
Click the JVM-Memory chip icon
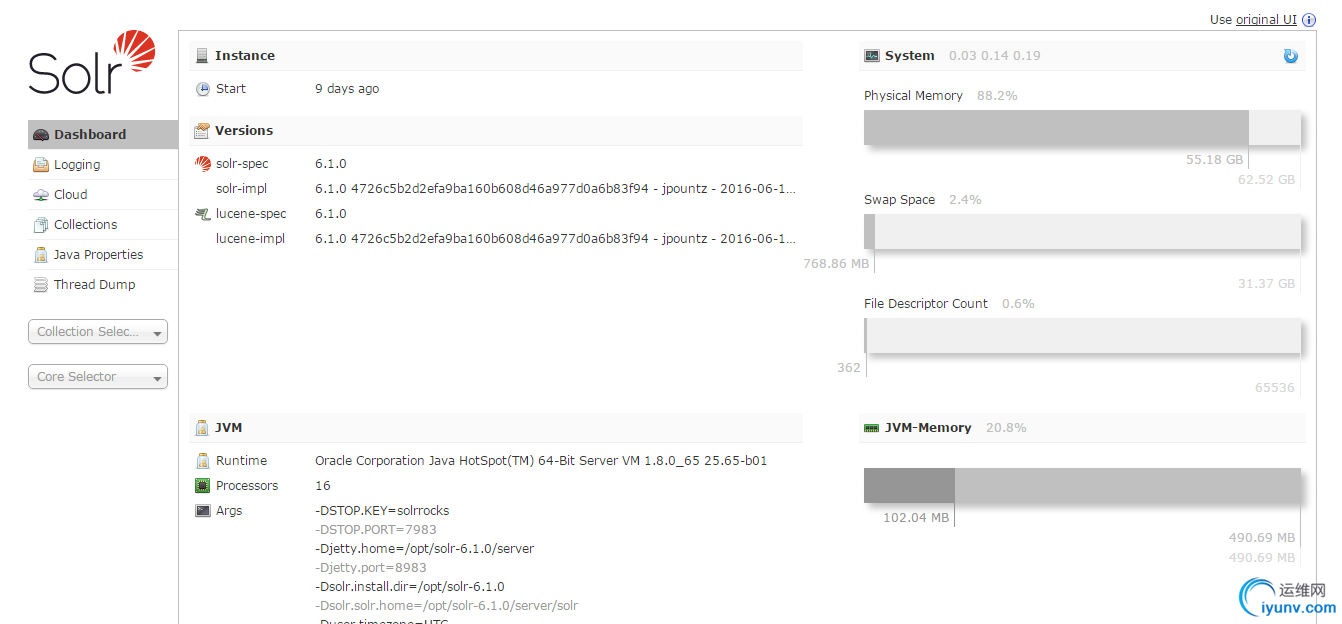872,428
